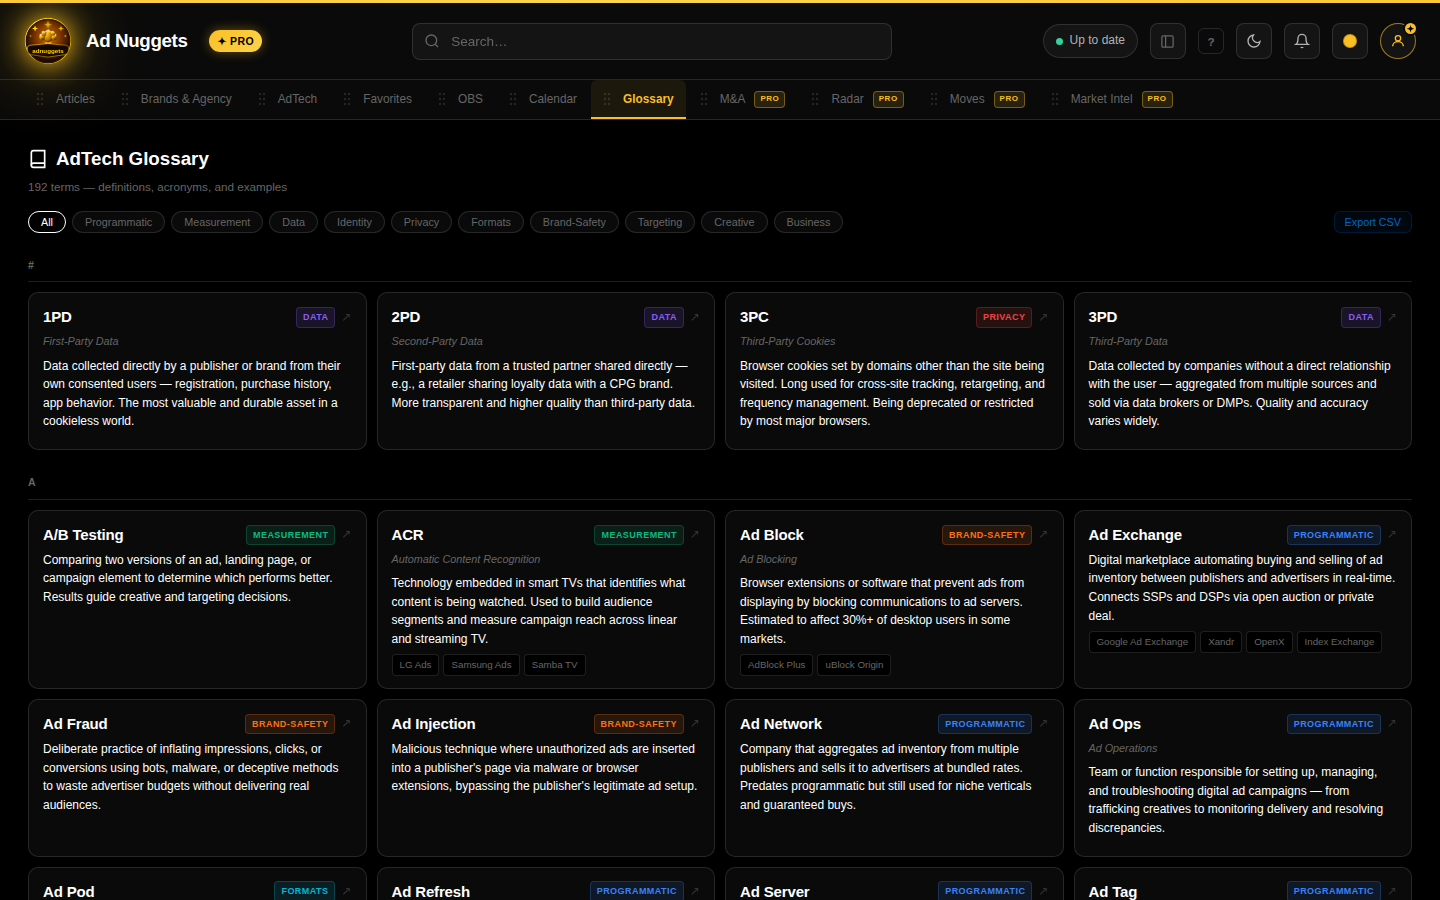Click the PRIVACY tag on 3PC card
The image size is (1440, 900).
(x=1004, y=317)
